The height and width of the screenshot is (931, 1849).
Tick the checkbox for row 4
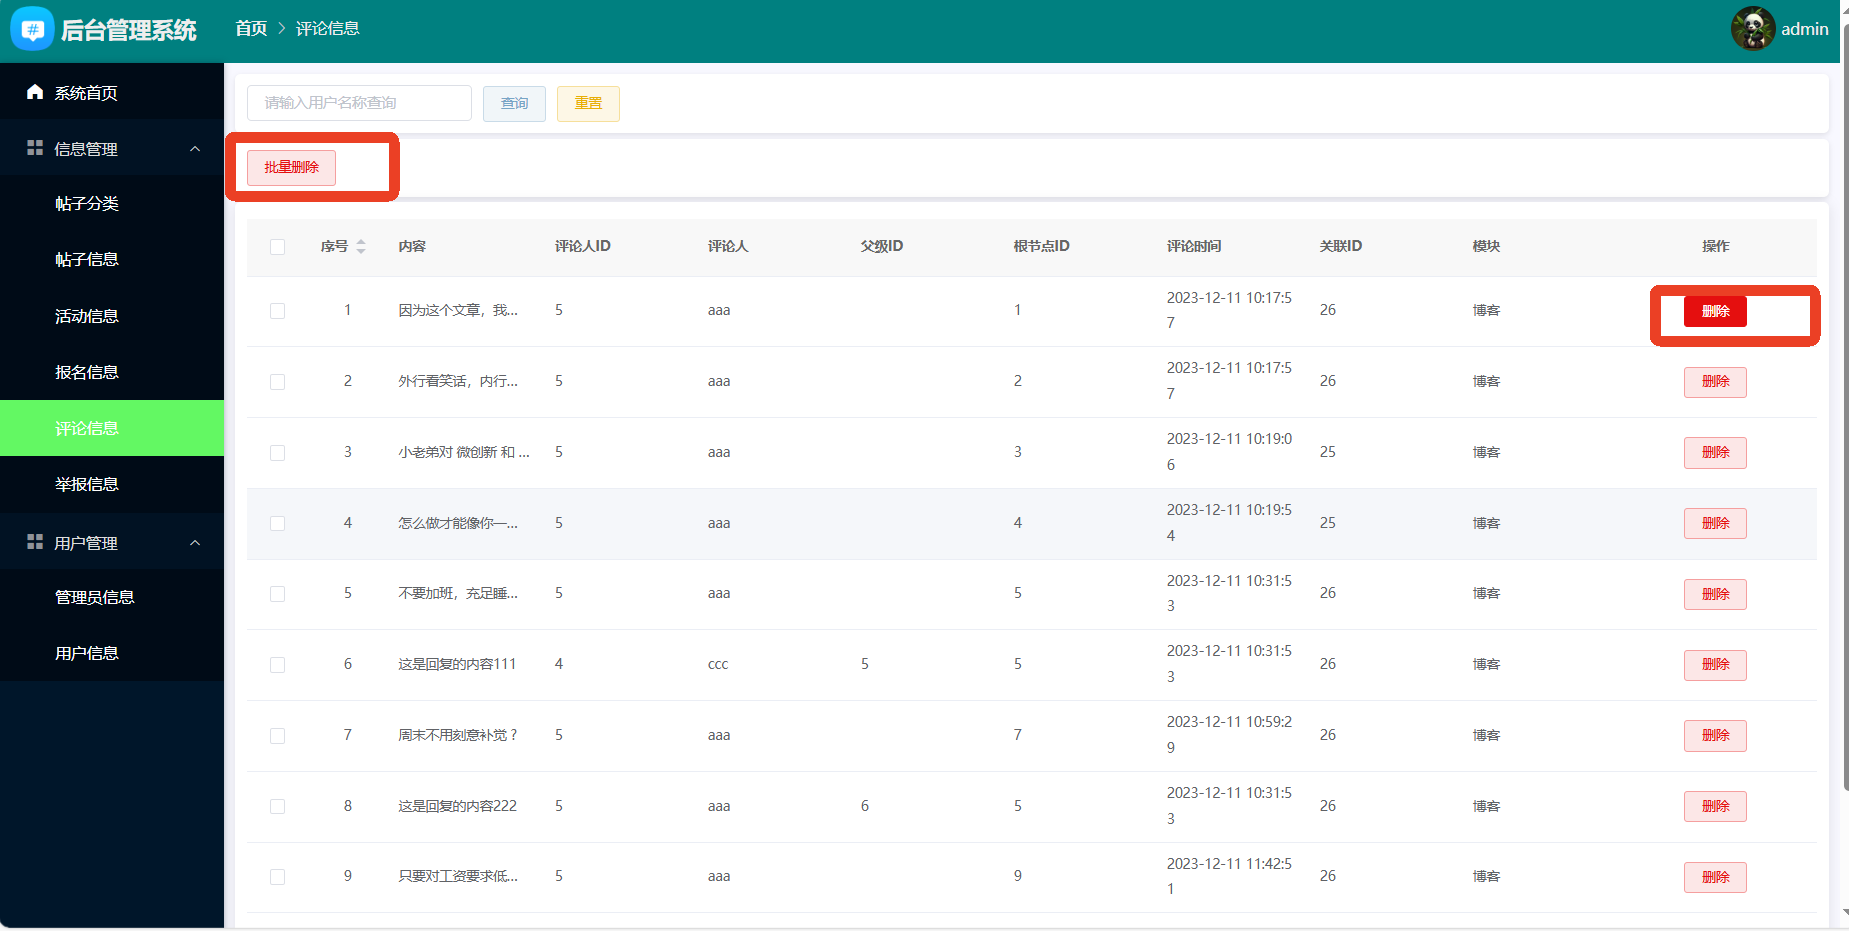278,523
